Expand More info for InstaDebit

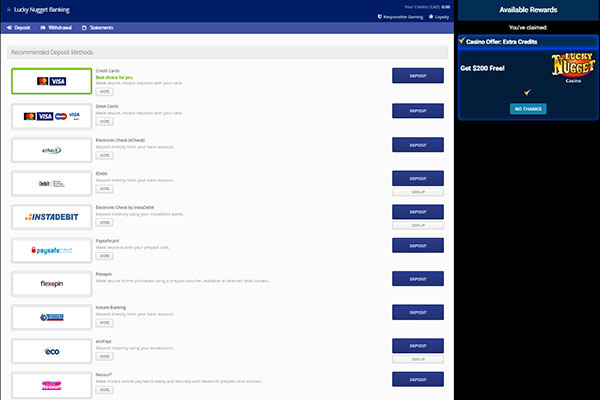pos(104,222)
